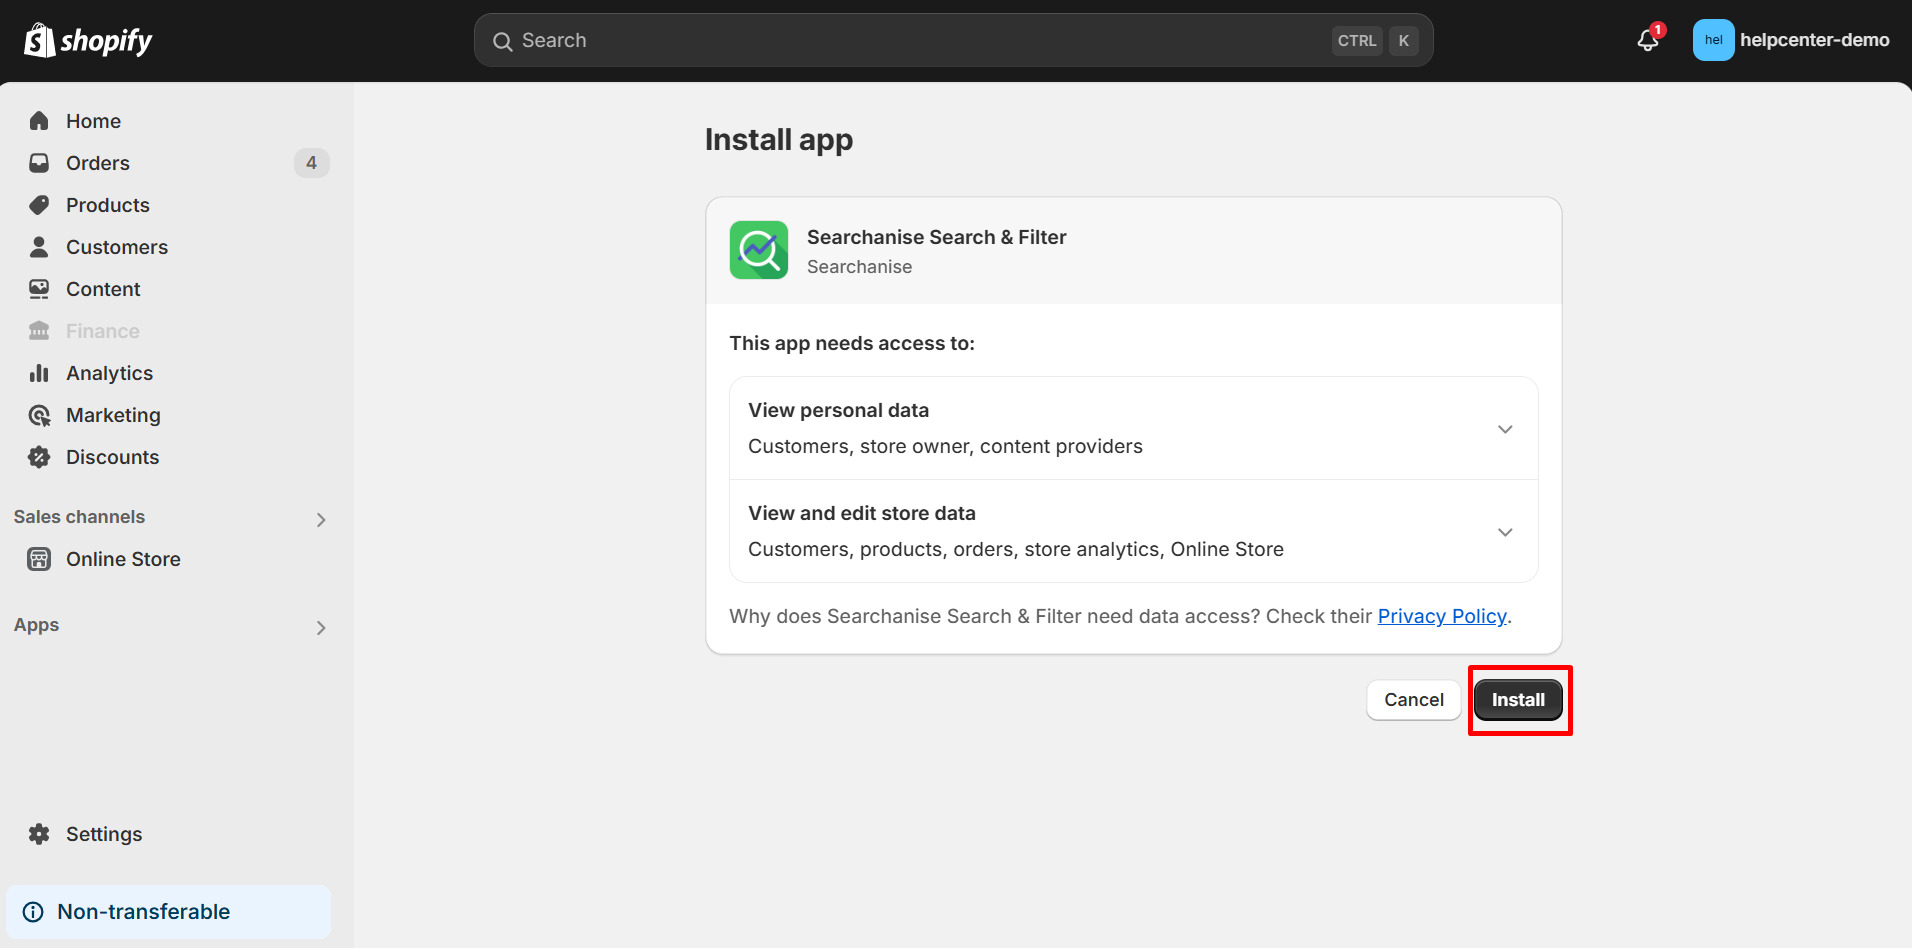Cancel the app installation

click(1413, 699)
